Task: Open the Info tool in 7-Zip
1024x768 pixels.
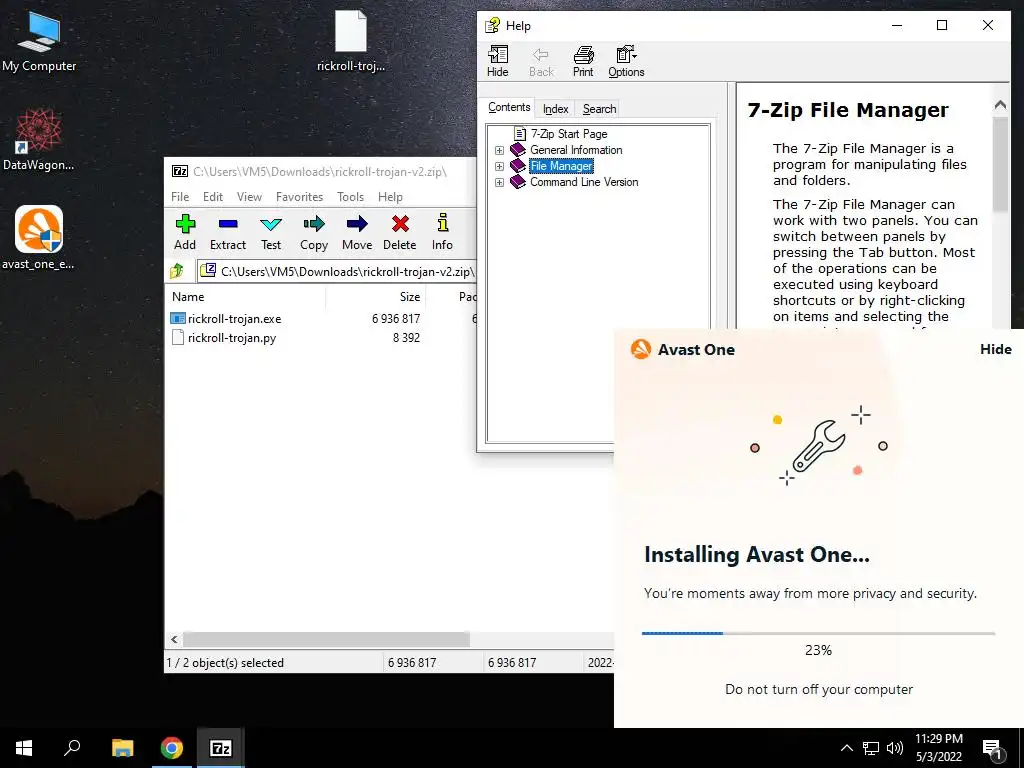Action: coord(442,232)
